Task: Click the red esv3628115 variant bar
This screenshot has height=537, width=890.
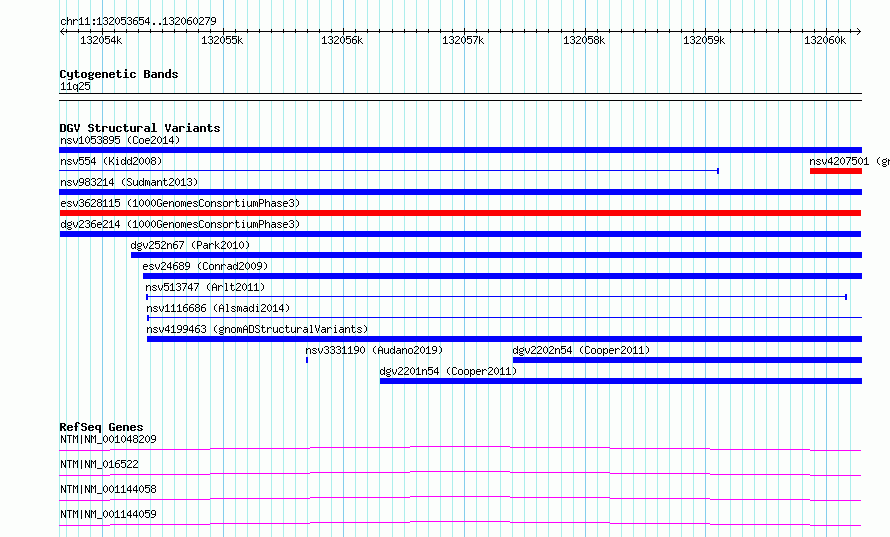Action: [460, 213]
